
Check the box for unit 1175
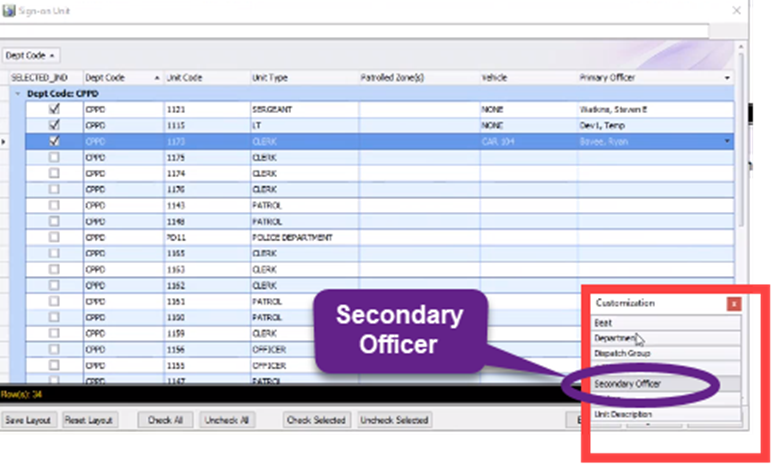pos(54,157)
